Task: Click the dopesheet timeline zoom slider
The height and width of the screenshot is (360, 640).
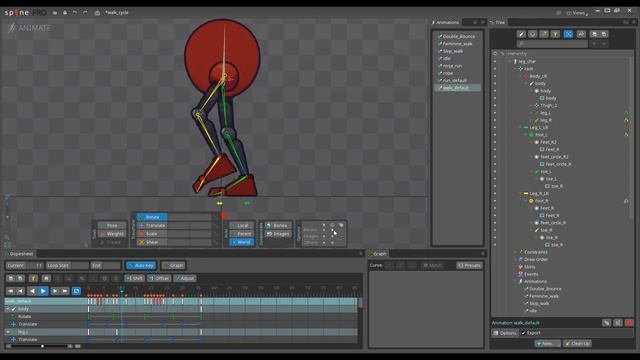Action: [x=40, y=346]
